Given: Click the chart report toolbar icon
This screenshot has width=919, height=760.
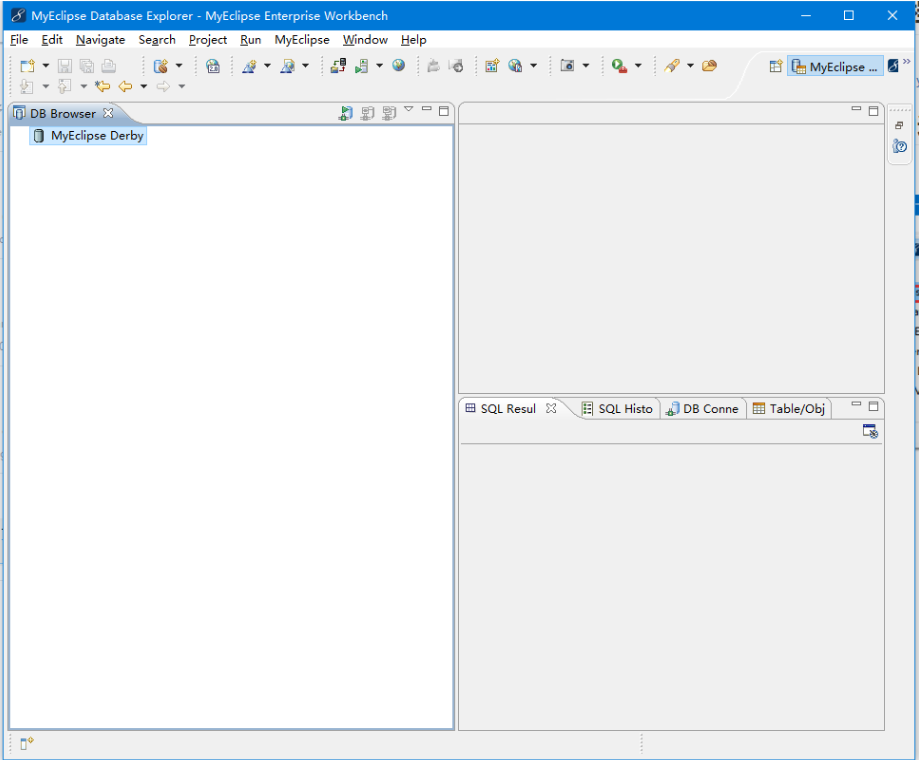Looking at the screenshot, I should click(x=492, y=66).
